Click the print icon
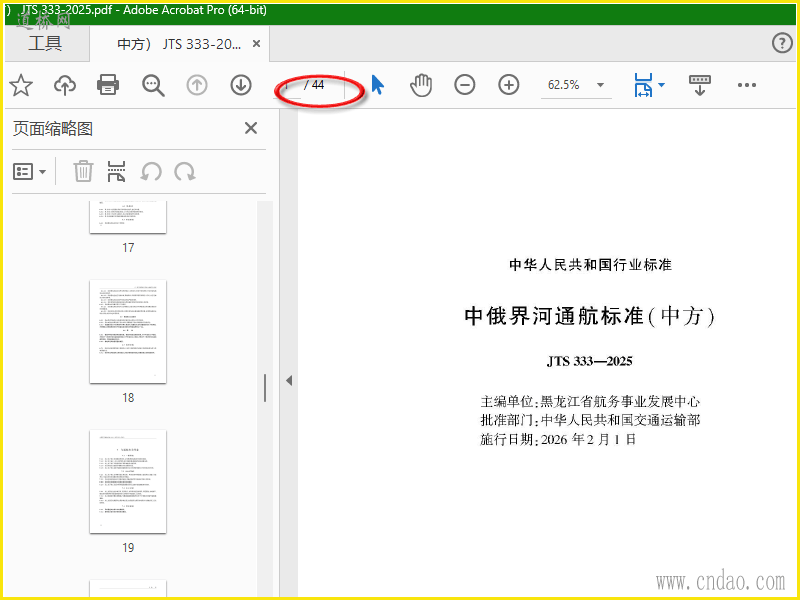 (x=108, y=85)
